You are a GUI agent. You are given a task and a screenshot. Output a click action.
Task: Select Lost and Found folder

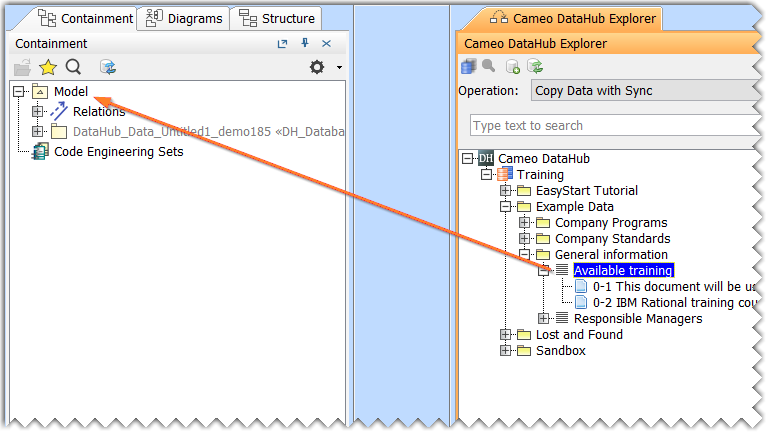[579, 335]
